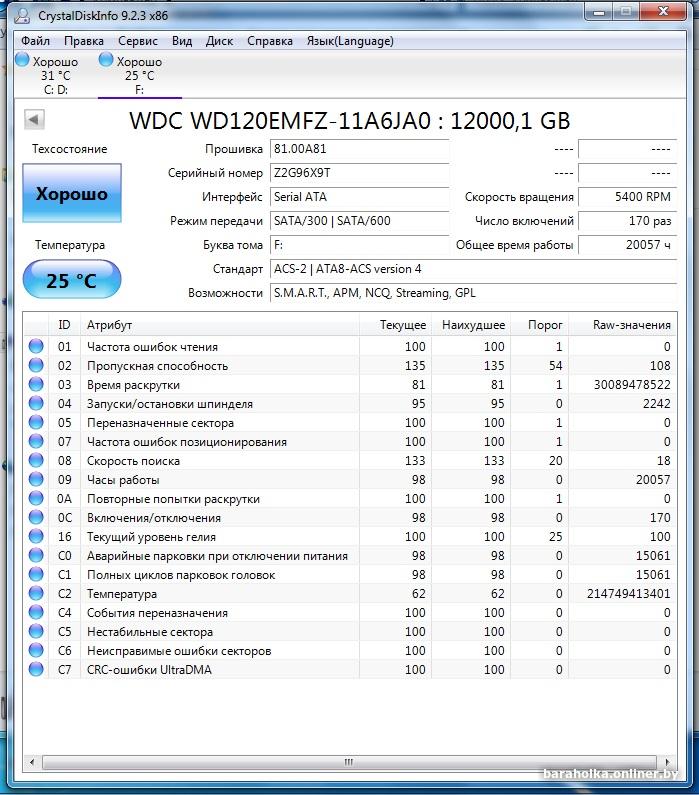Open the Язык(Language) menu
Viewport: 699px width, 795px height.
coord(350,41)
